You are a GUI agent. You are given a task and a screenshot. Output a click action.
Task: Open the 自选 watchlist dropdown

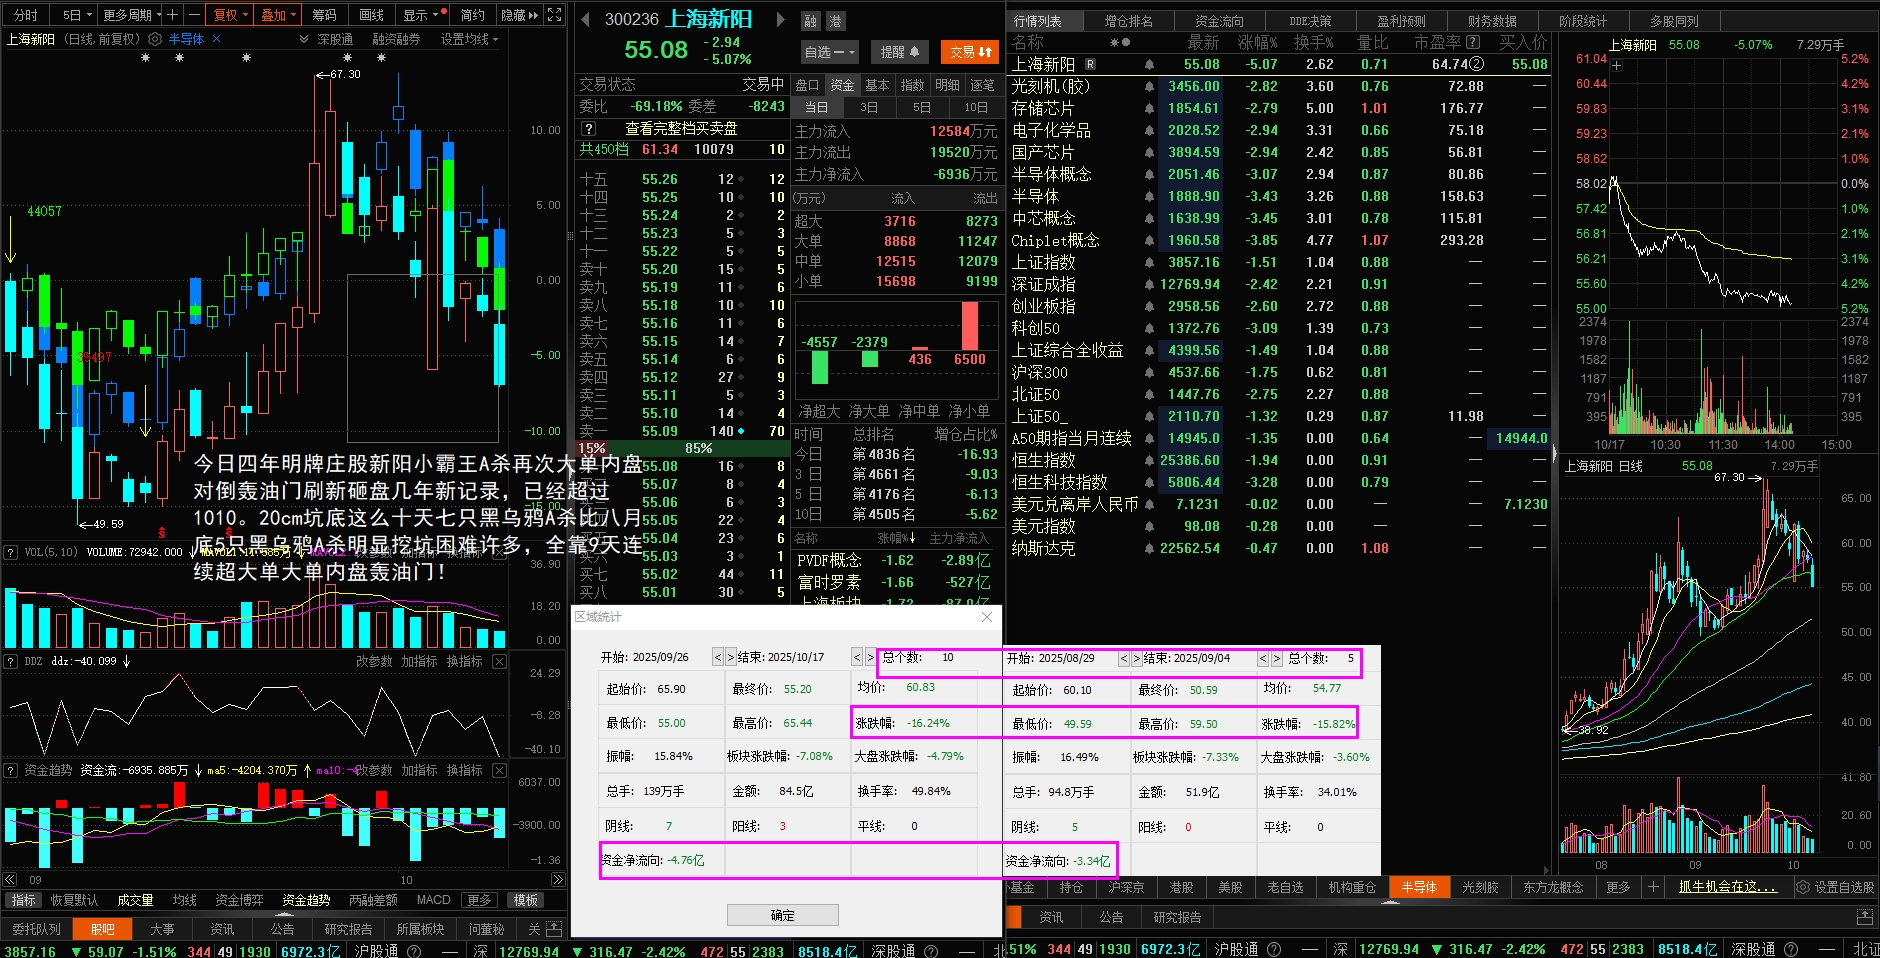click(829, 52)
